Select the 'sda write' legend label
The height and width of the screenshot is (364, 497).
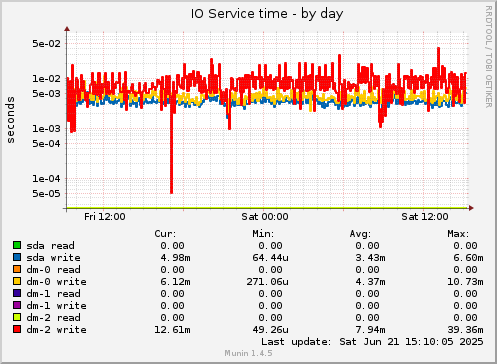[53, 258]
